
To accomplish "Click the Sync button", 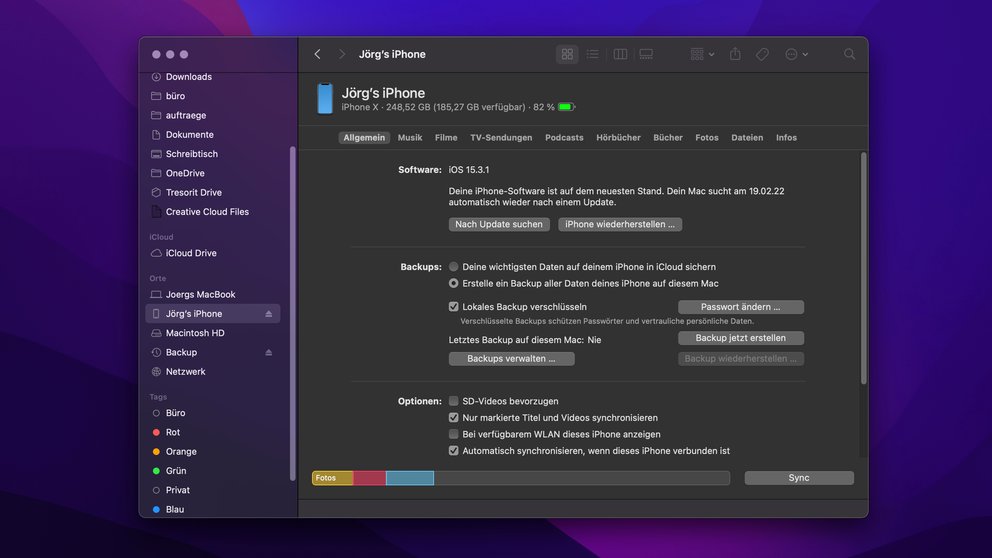I will [799, 478].
